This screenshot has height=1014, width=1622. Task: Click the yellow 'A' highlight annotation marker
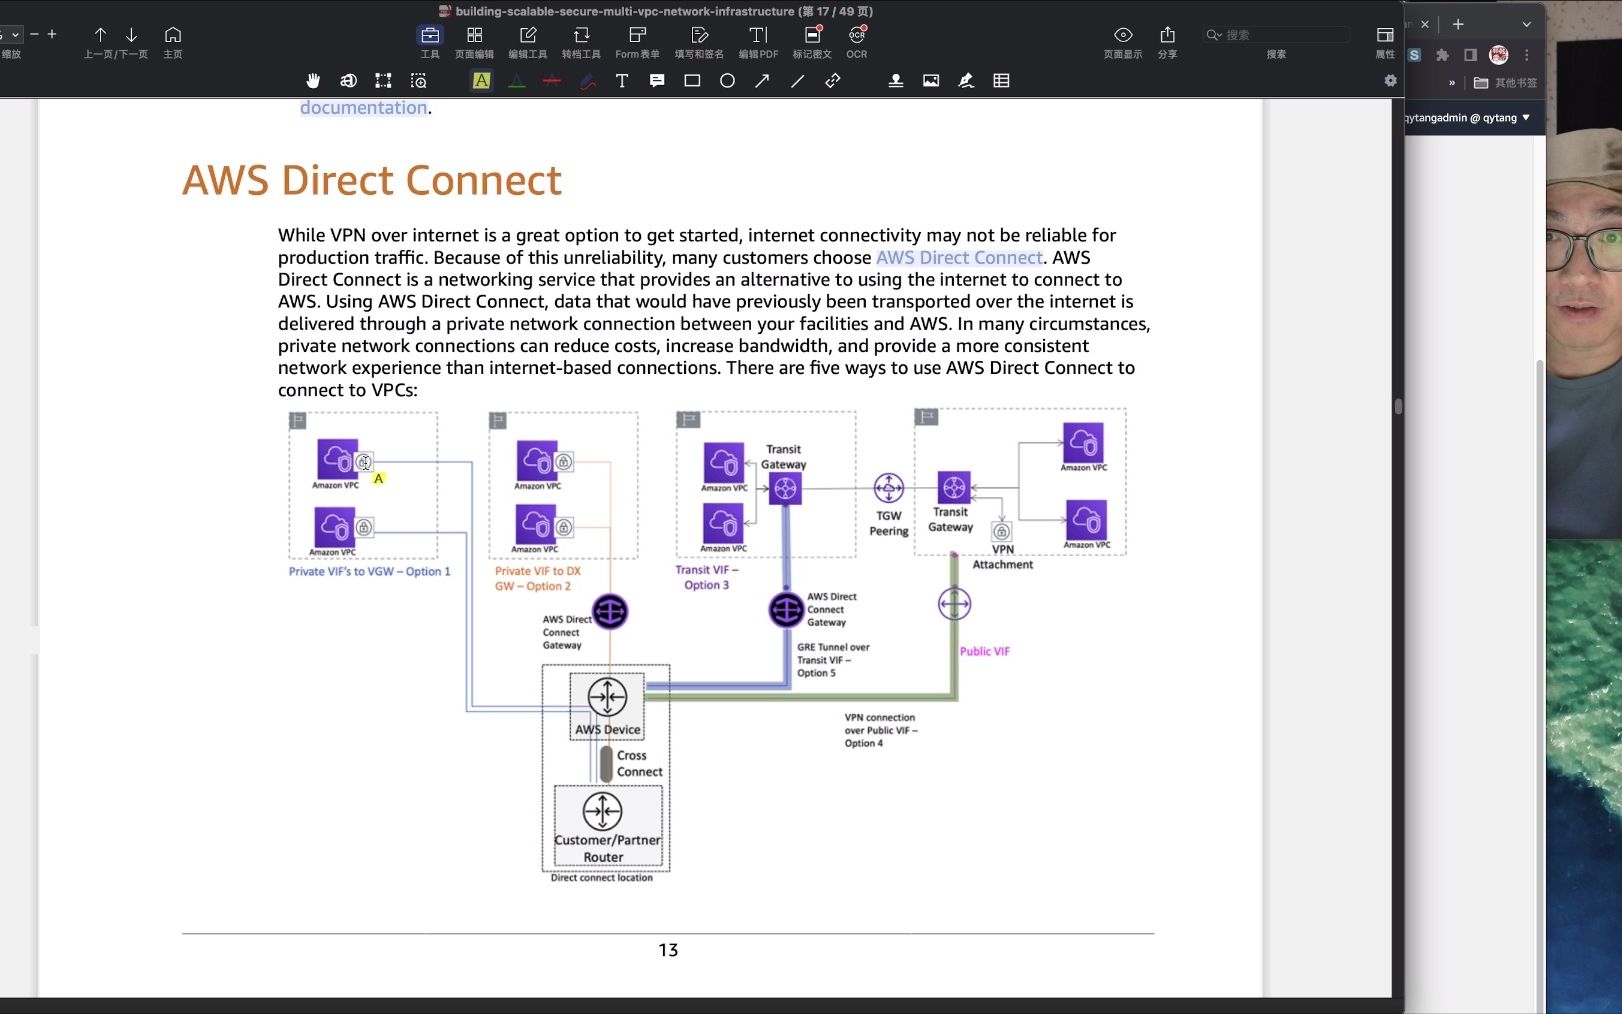coord(379,479)
